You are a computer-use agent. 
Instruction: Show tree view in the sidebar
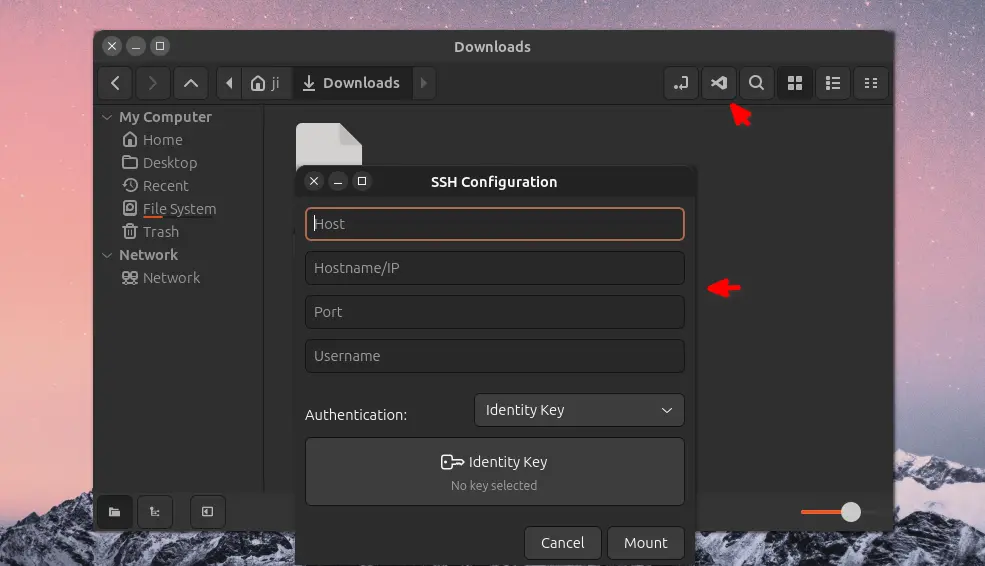pos(154,512)
